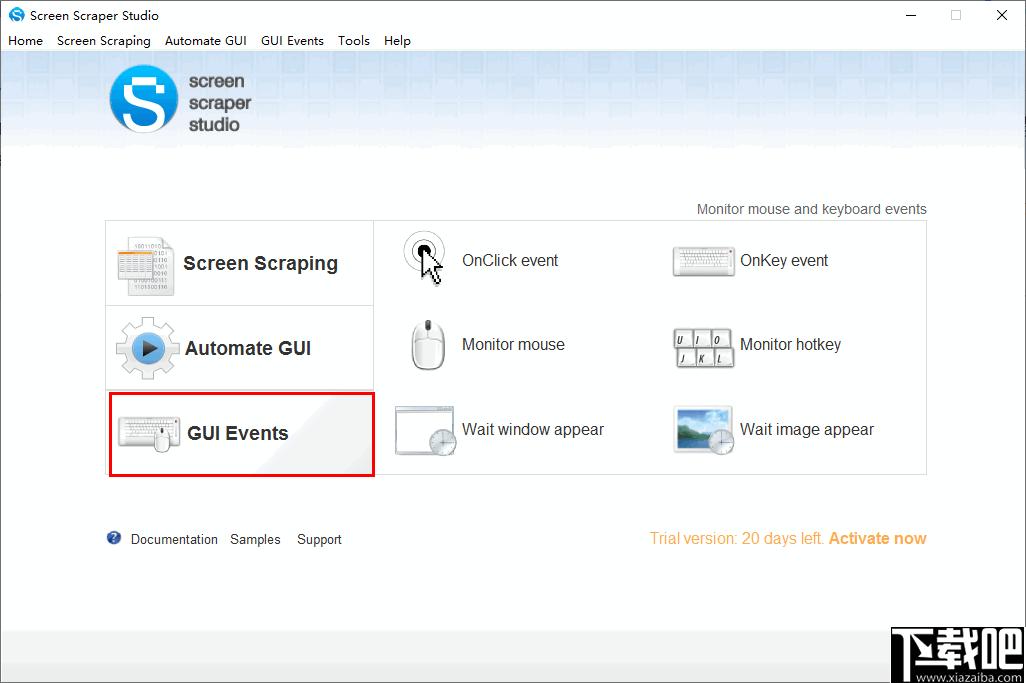This screenshot has width=1026, height=683.
Task: Click the blue help question mark icon
Action: [114, 538]
